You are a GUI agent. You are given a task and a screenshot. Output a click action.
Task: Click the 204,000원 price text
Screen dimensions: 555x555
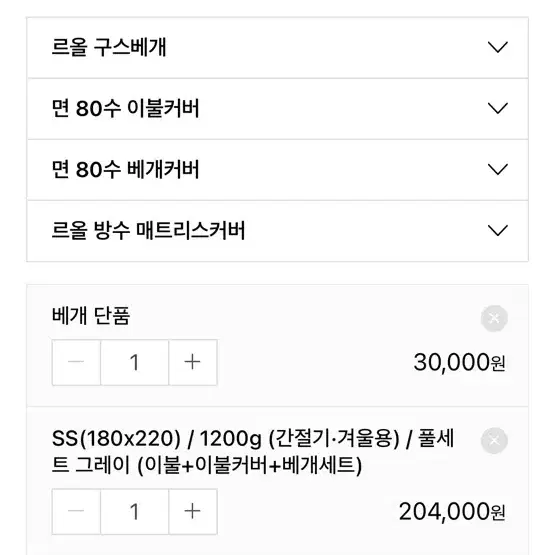click(452, 512)
